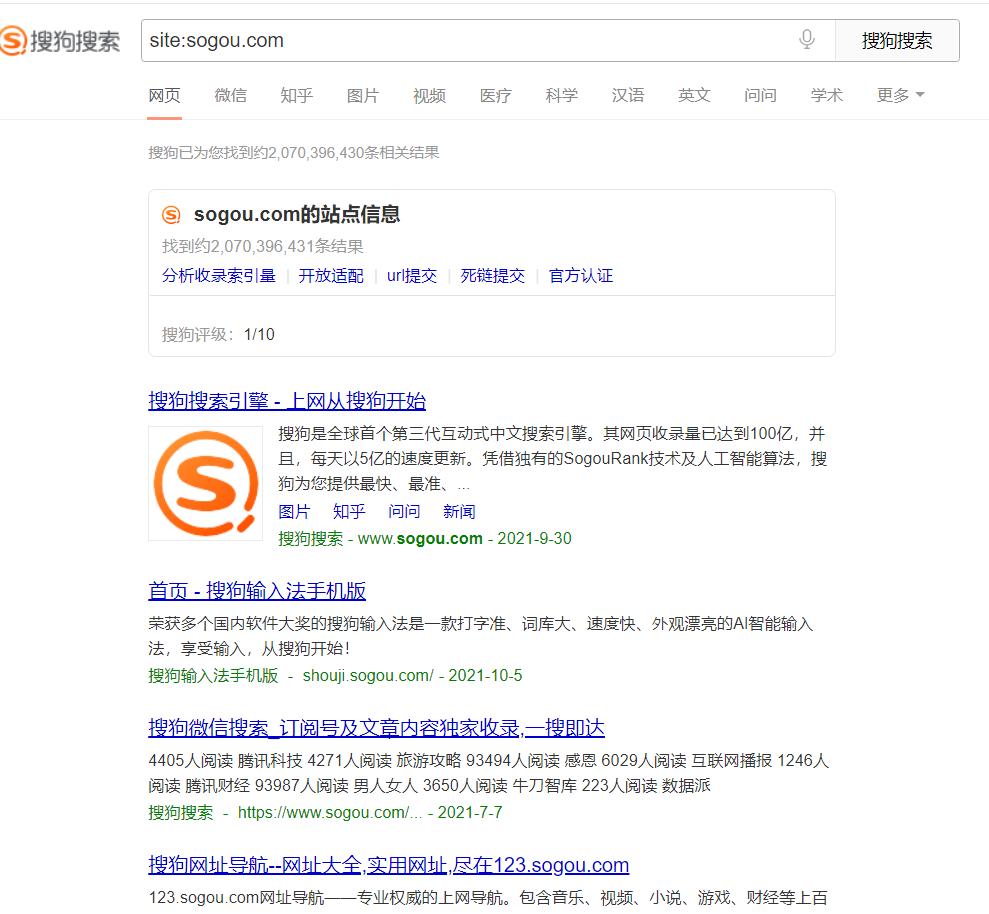Click the Sogou logo in top left corner
The width and height of the screenshot is (989, 914).
pyautogui.click(x=62, y=41)
